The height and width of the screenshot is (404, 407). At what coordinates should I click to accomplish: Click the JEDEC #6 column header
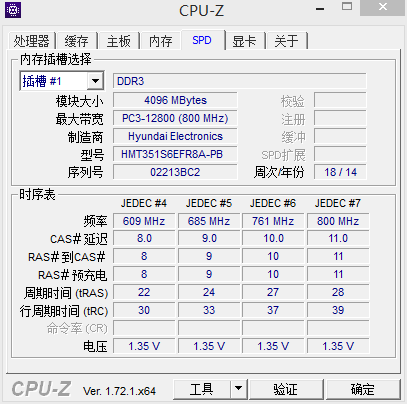[x=273, y=203]
